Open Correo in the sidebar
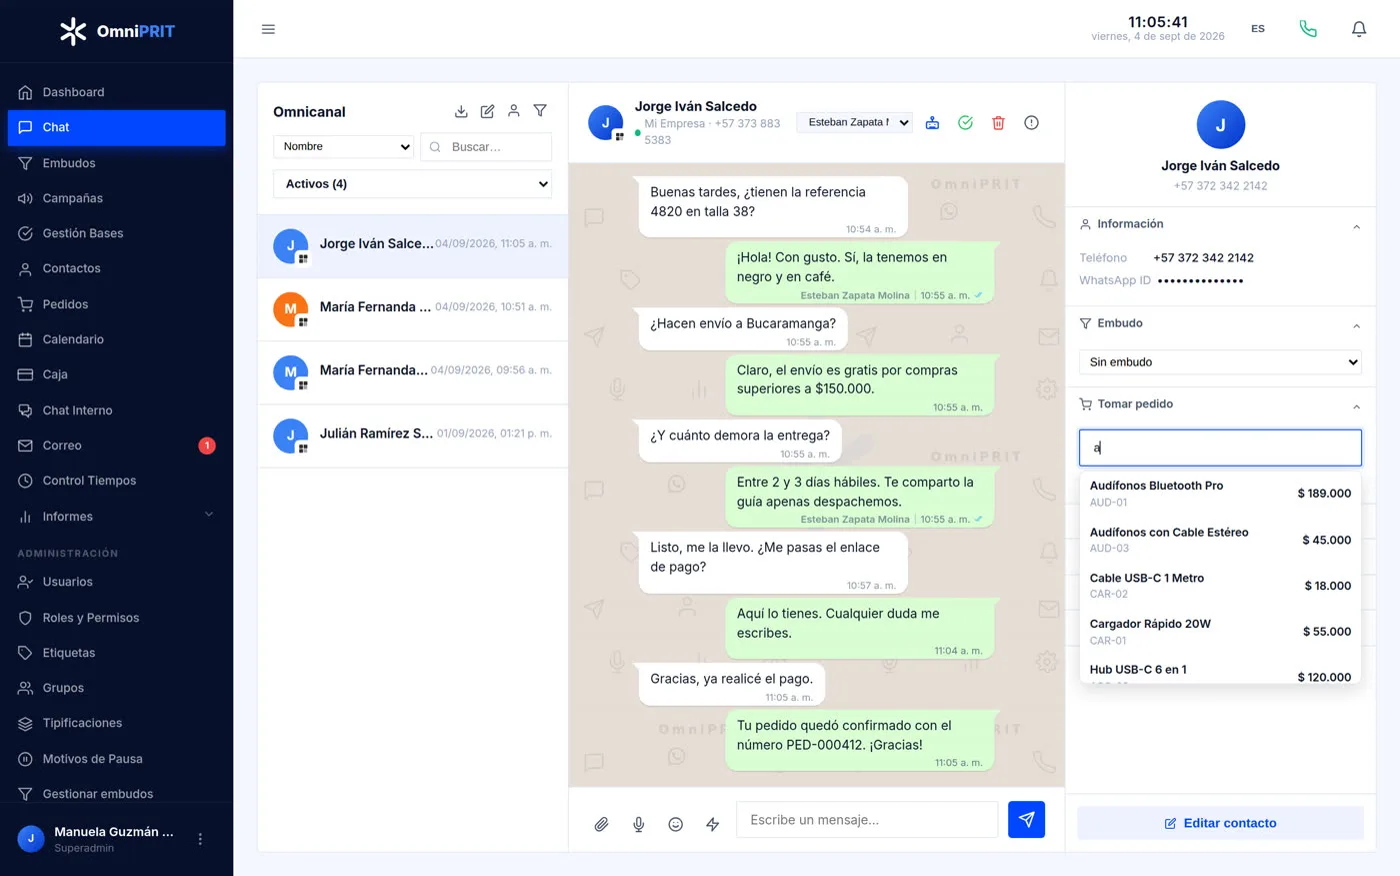 pyautogui.click(x=116, y=445)
